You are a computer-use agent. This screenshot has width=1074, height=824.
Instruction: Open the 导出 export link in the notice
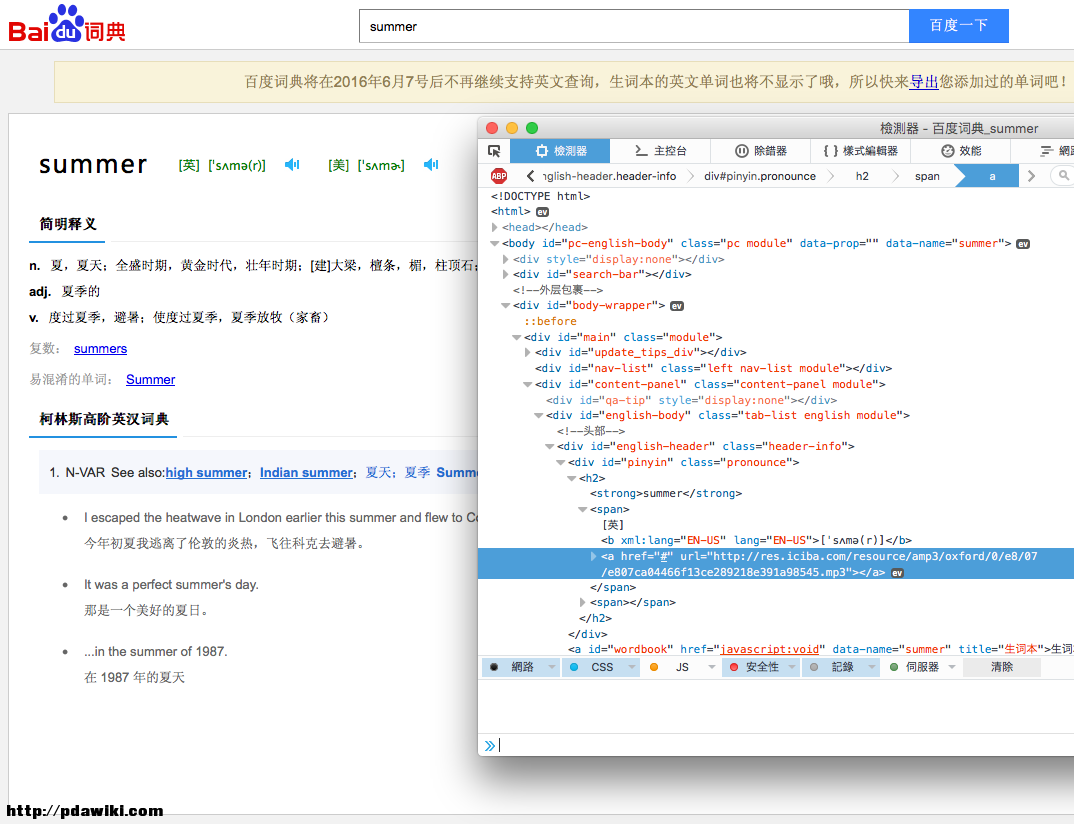click(x=923, y=82)
